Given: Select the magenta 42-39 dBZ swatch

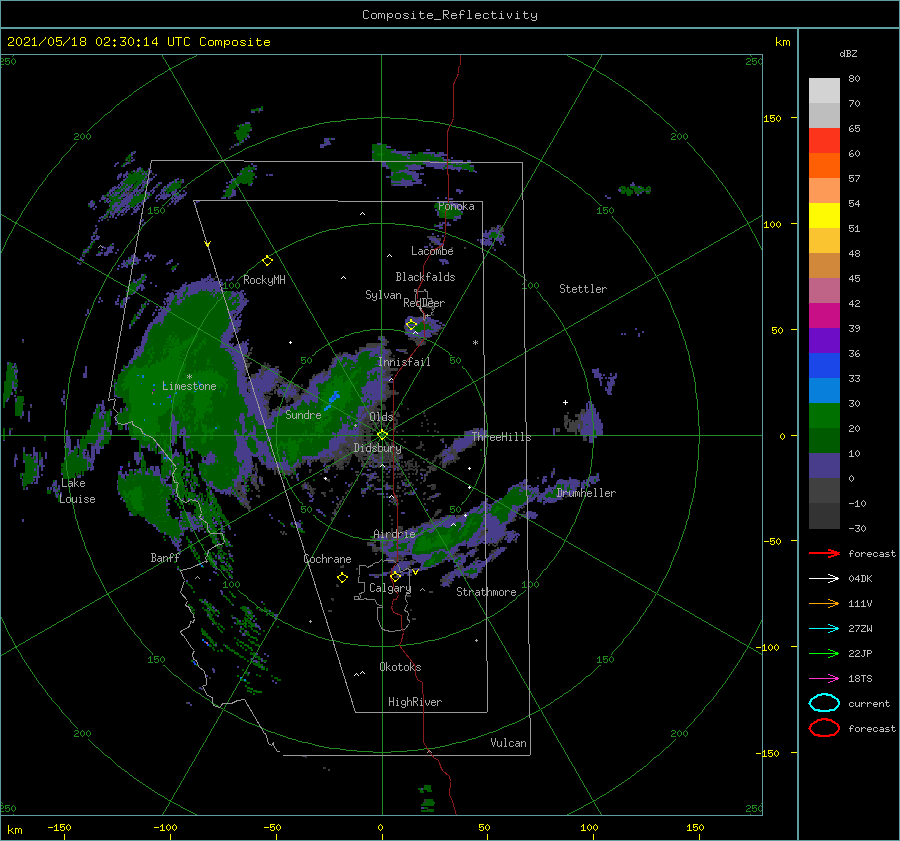Looking at the screenshot, I should (824, 315).
